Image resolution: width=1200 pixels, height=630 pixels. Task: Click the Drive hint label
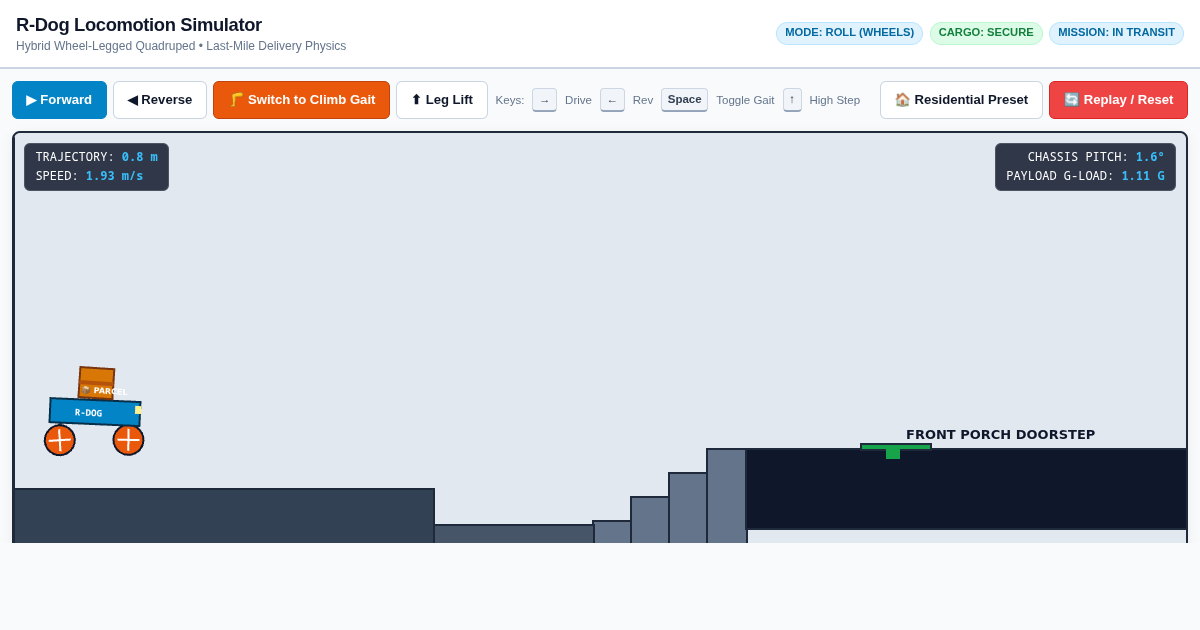[578, 100]
